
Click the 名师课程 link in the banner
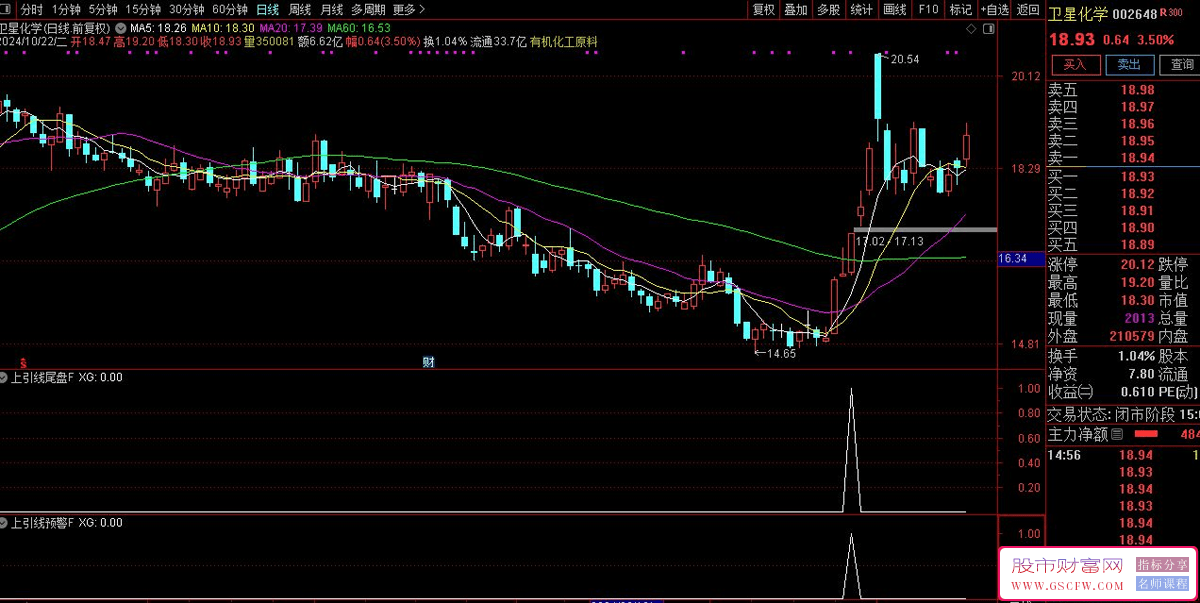(x=1162, y=584)
